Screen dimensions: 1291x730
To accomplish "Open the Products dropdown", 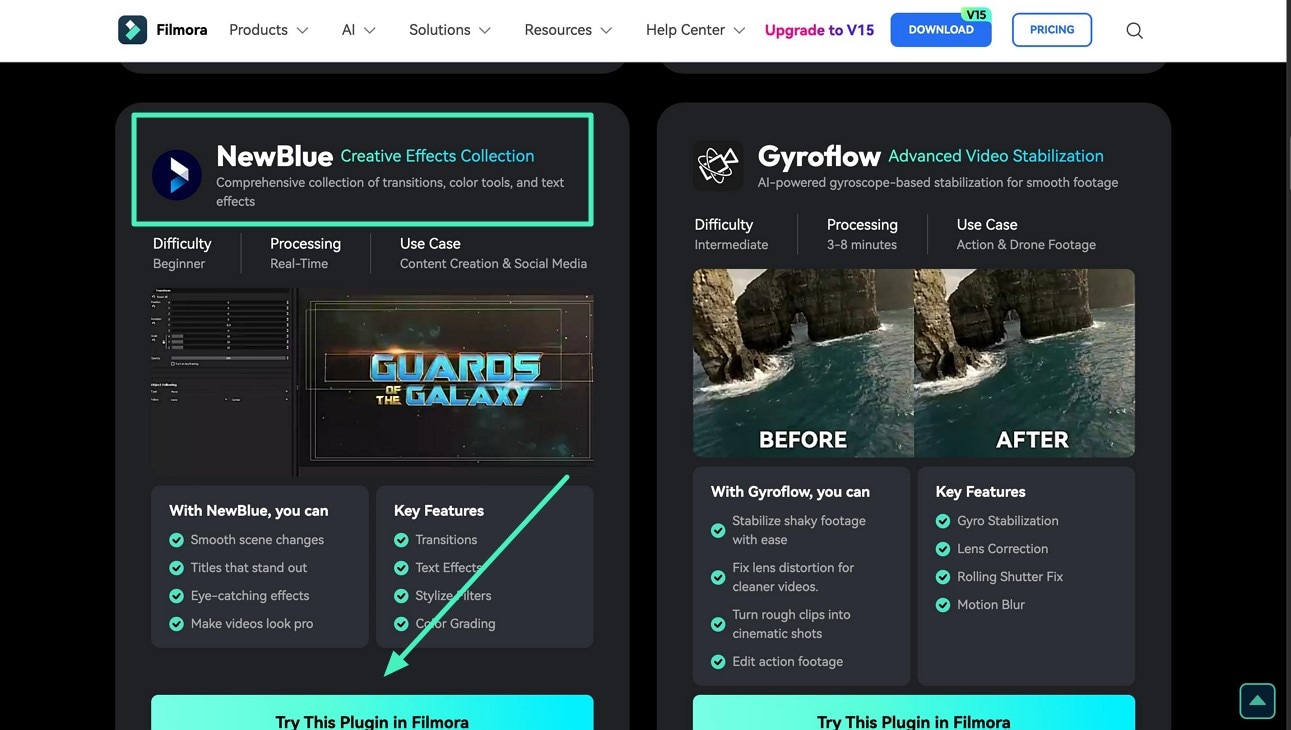I will pyautogui.click(x=267, y=30).
